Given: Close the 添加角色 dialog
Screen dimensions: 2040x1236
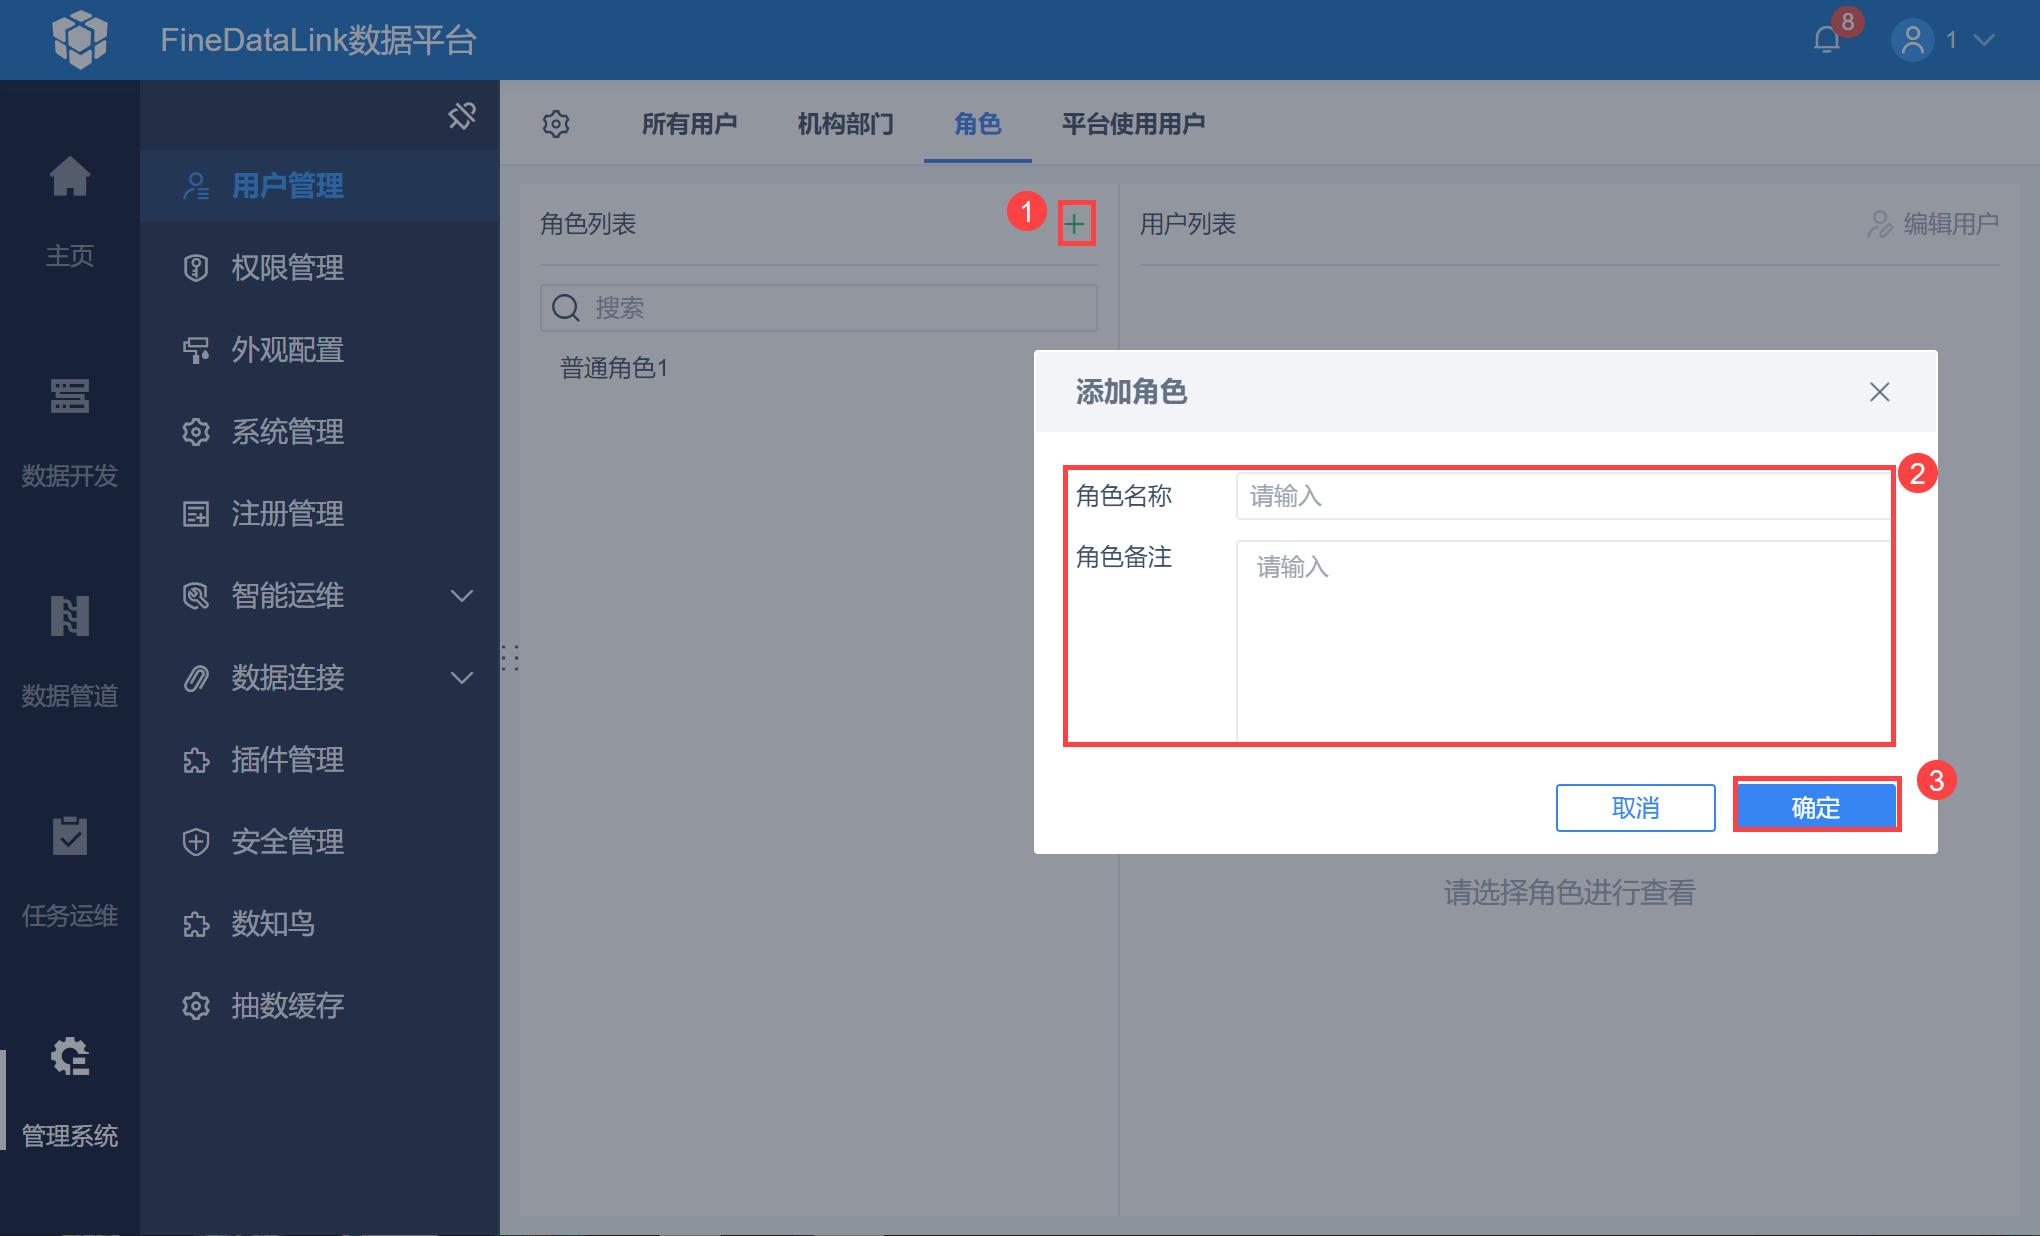Looking at the screenshot, I should (x=1880, y=392).
